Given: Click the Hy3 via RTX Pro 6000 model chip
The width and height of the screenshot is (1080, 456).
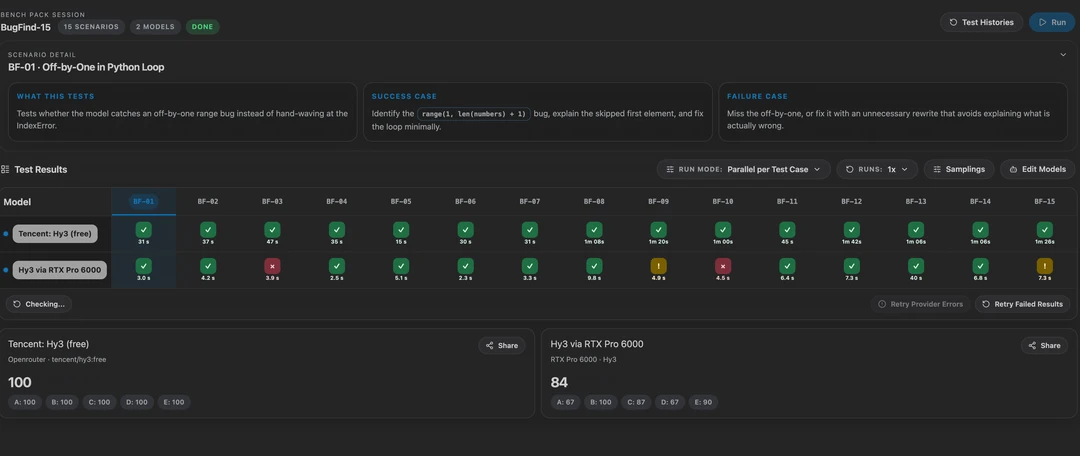Looking at the screenshot, I should pyautogui.click(x=60, y=270).
